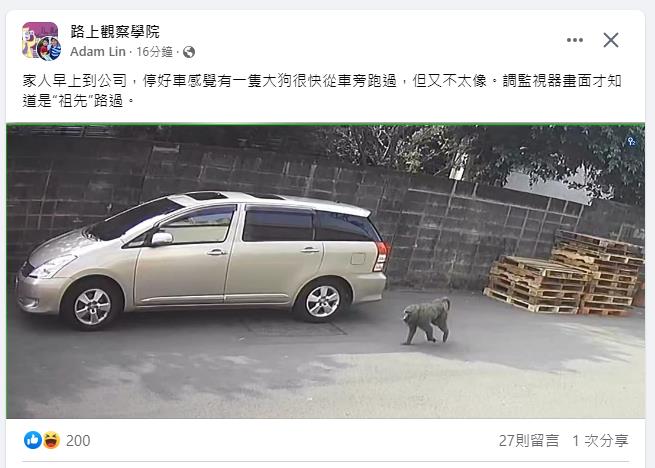Click the gold minivan in the photo

(203, 259)
